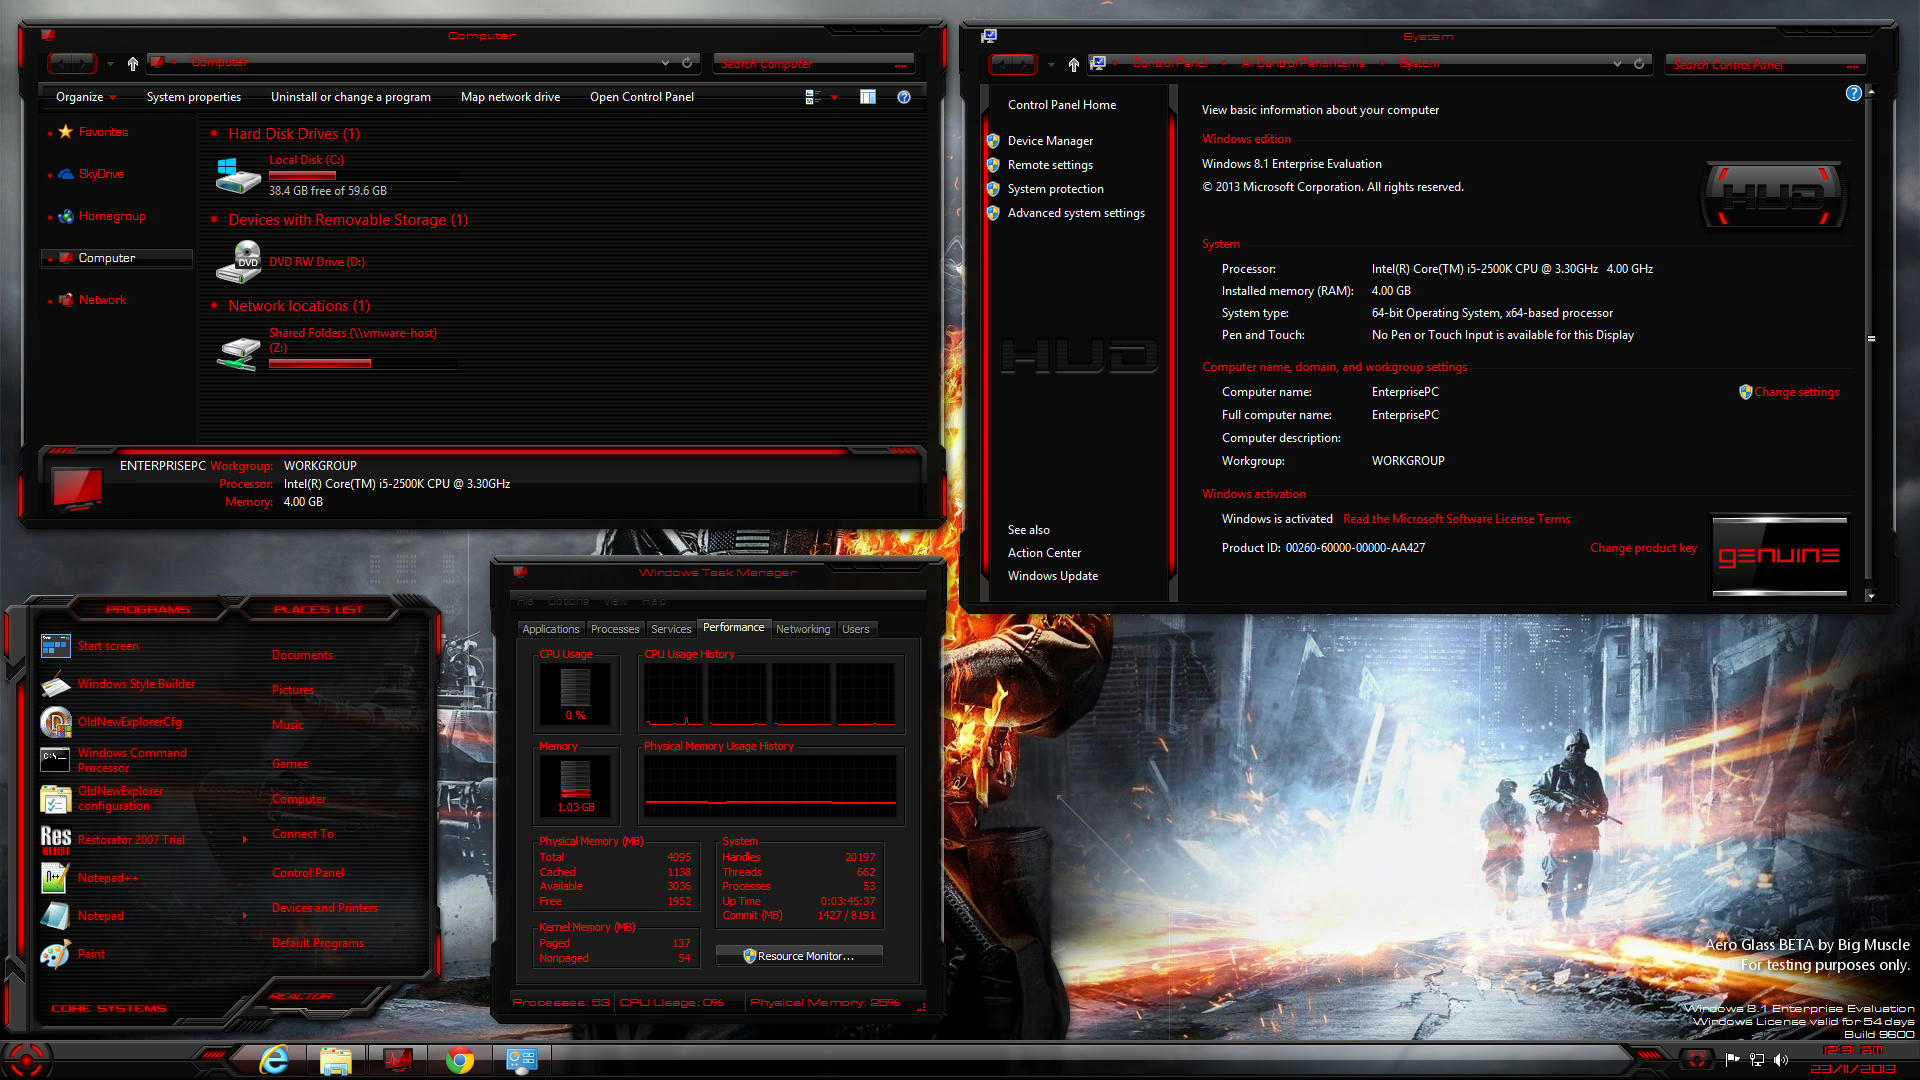
Task: Switch to Users tab in Task Manager
Action: (856, 629)
